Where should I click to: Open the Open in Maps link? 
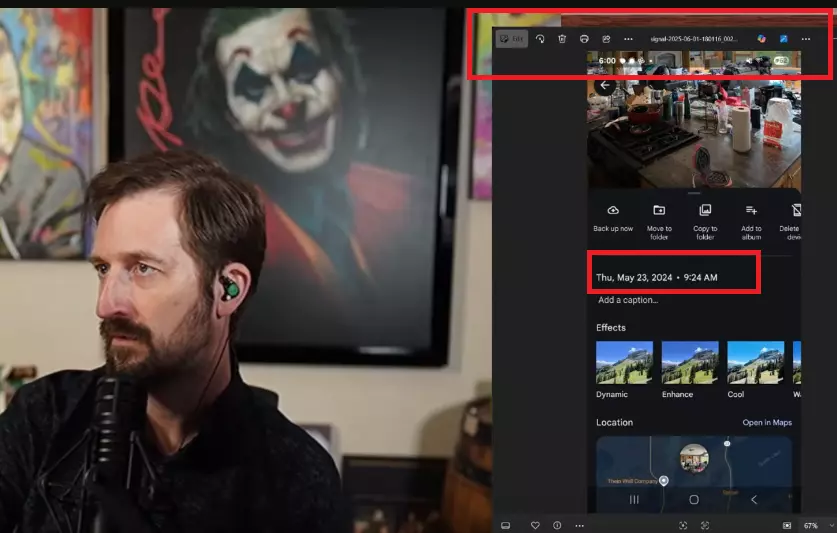767,422
